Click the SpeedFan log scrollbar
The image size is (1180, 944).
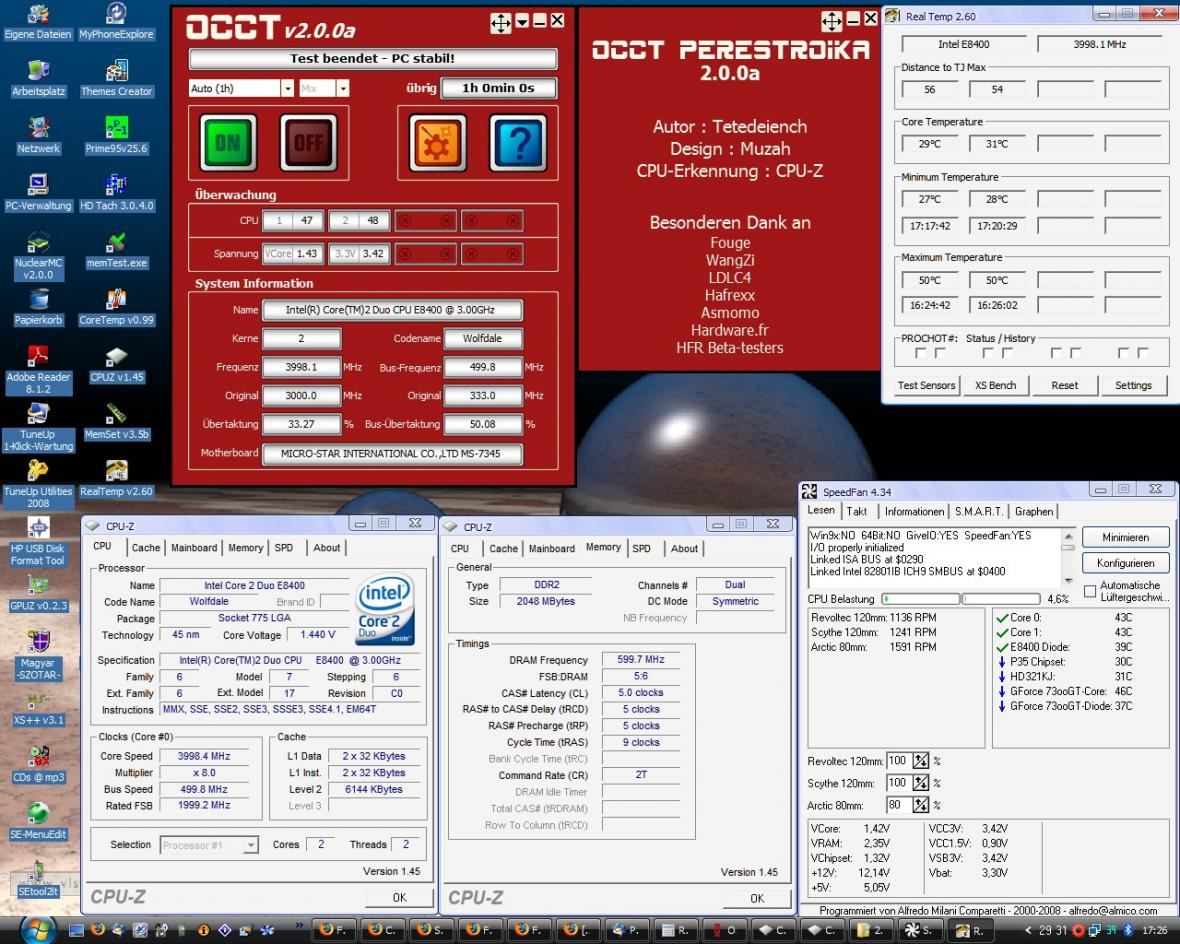pyautogui.click(x=1068, y=558)
